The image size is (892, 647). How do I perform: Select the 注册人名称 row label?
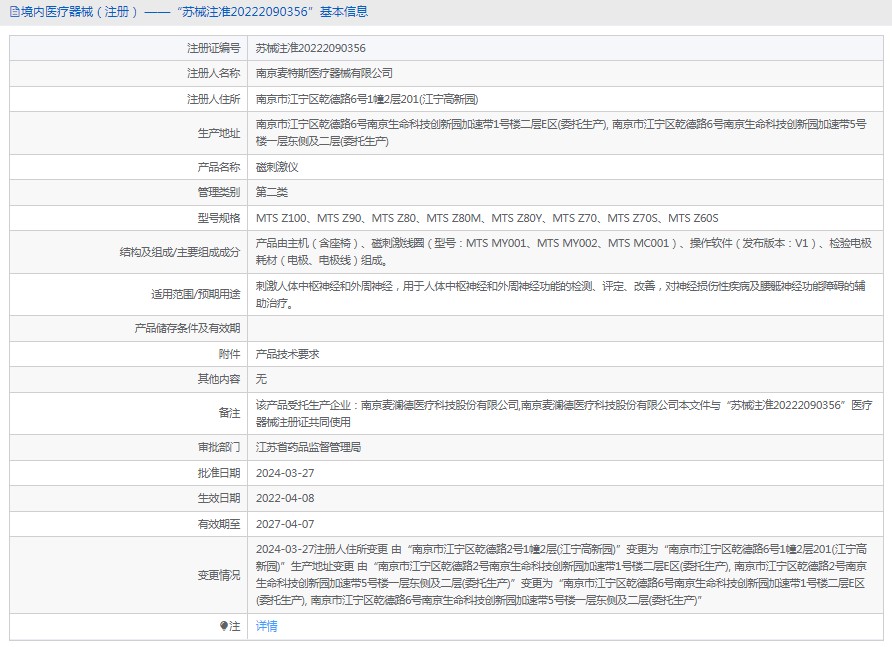pyautogui.click(x=214, y=73)
